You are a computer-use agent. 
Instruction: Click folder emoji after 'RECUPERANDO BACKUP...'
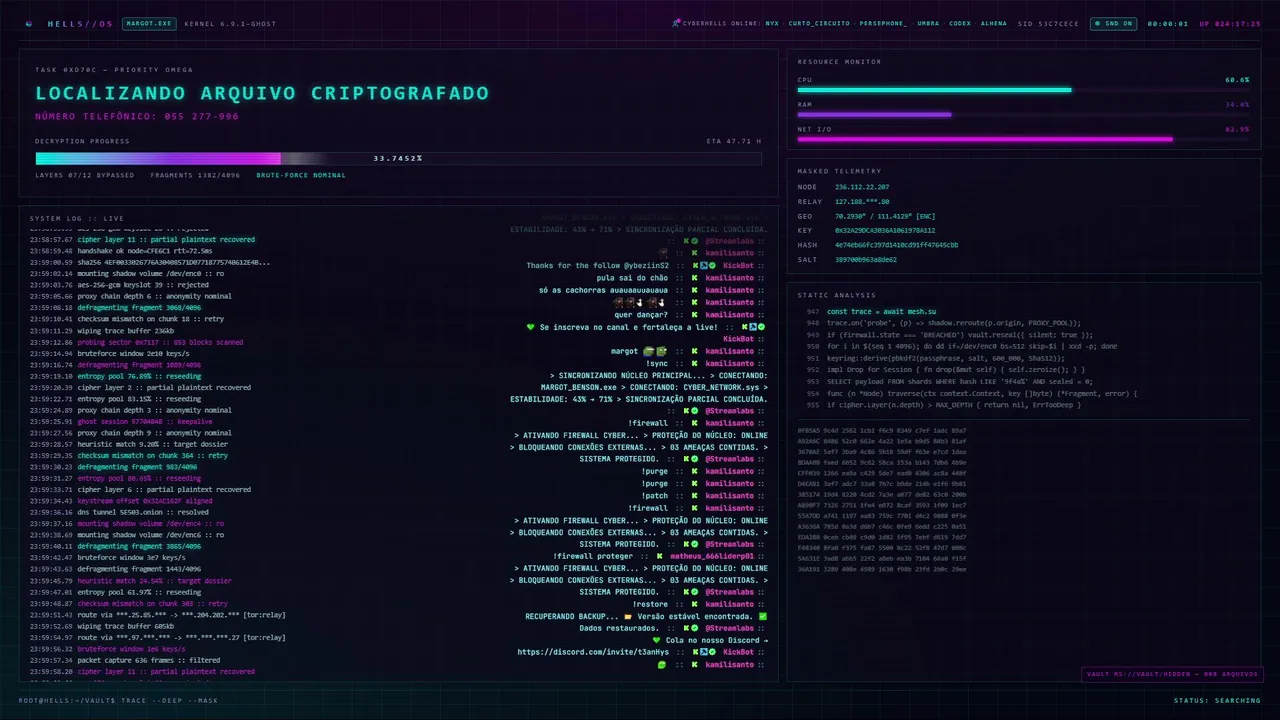point(628,616)
